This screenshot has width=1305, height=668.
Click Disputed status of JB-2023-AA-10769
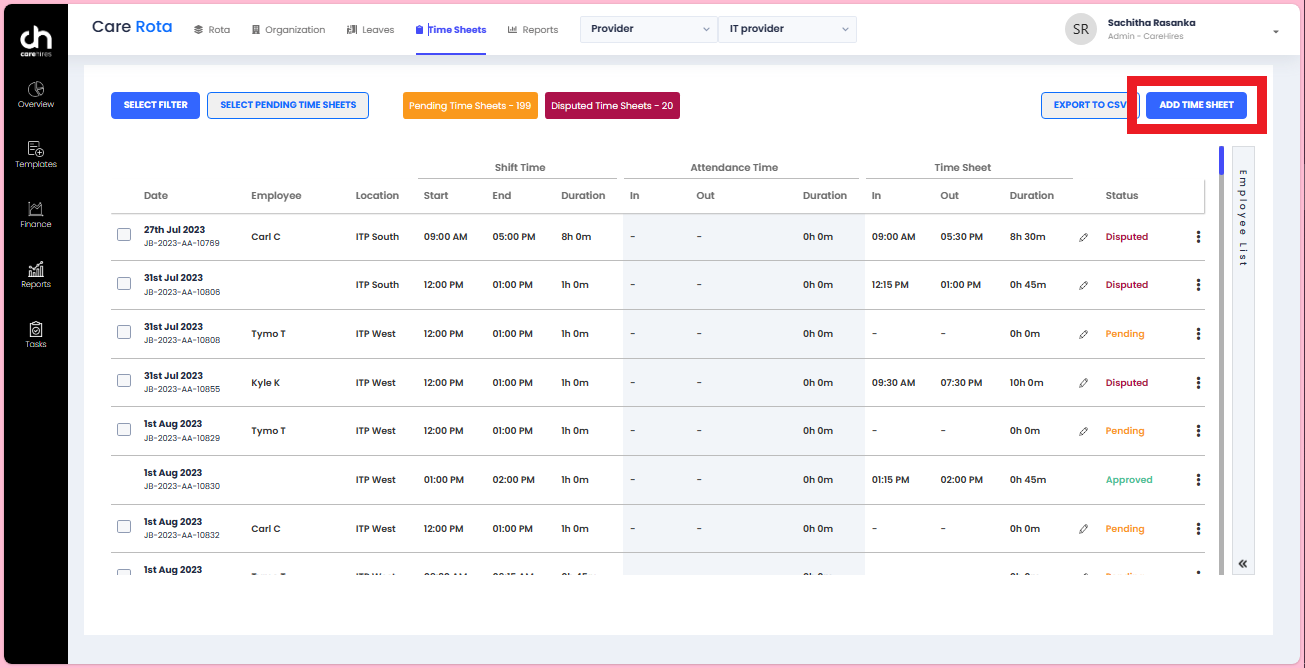click(1127, 237)
